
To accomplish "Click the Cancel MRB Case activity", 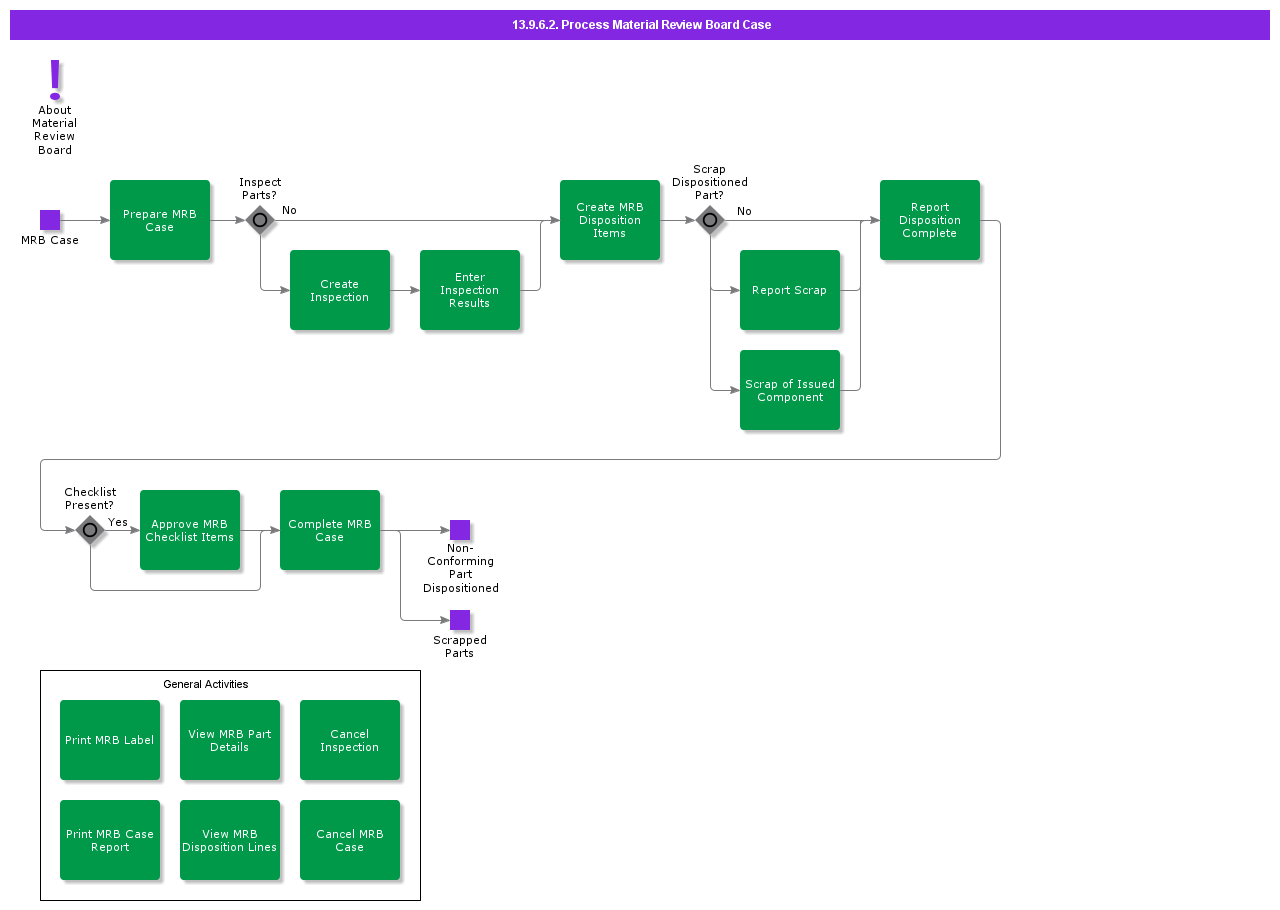I will click(350, 840).
